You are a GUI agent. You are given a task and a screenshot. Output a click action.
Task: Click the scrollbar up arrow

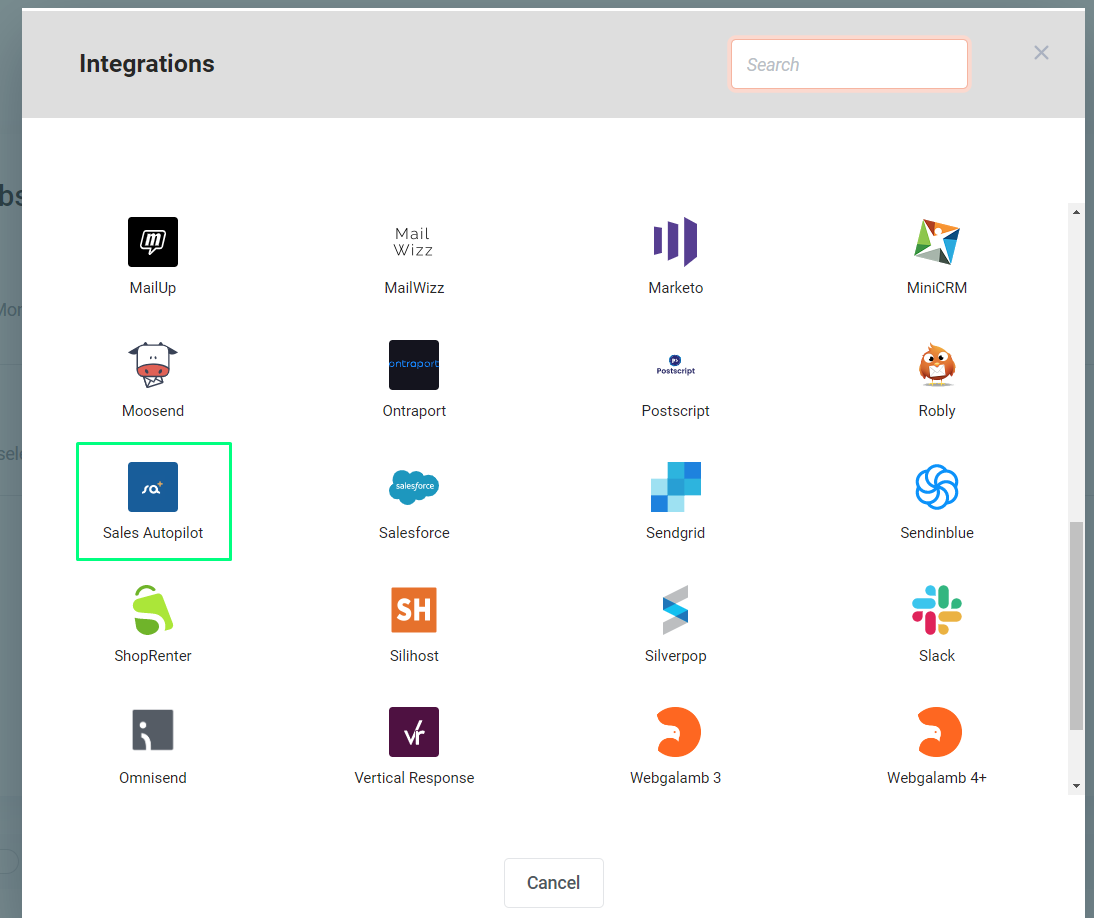coord(1077,211)
